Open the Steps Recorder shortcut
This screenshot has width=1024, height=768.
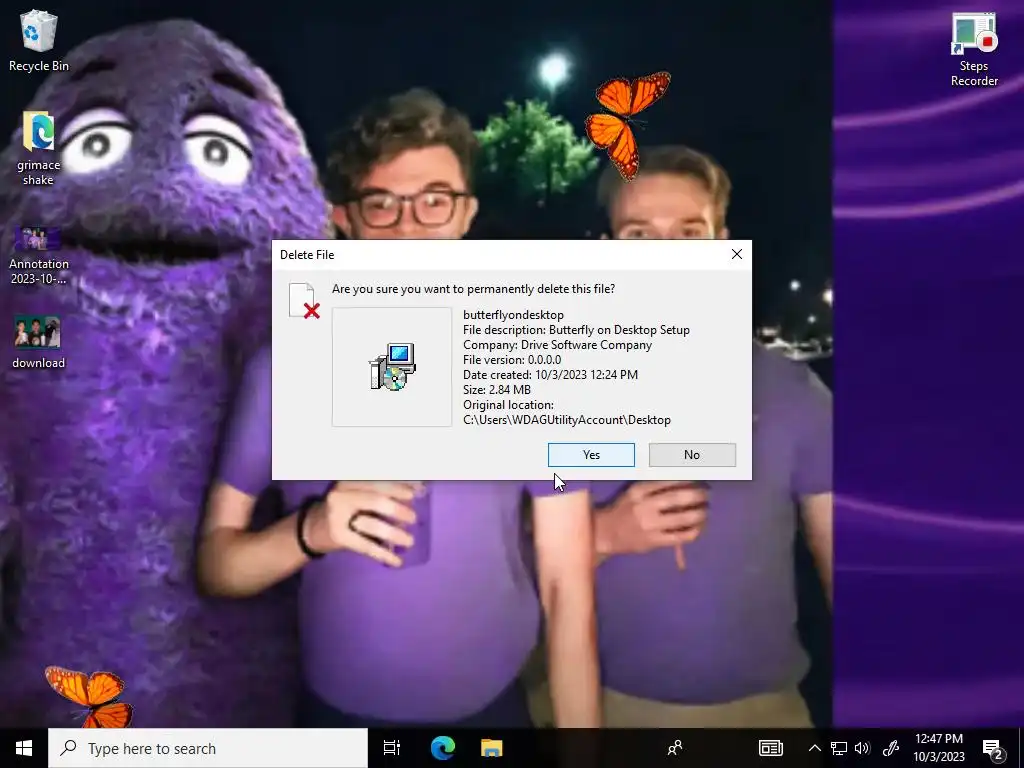pos(974,50)
